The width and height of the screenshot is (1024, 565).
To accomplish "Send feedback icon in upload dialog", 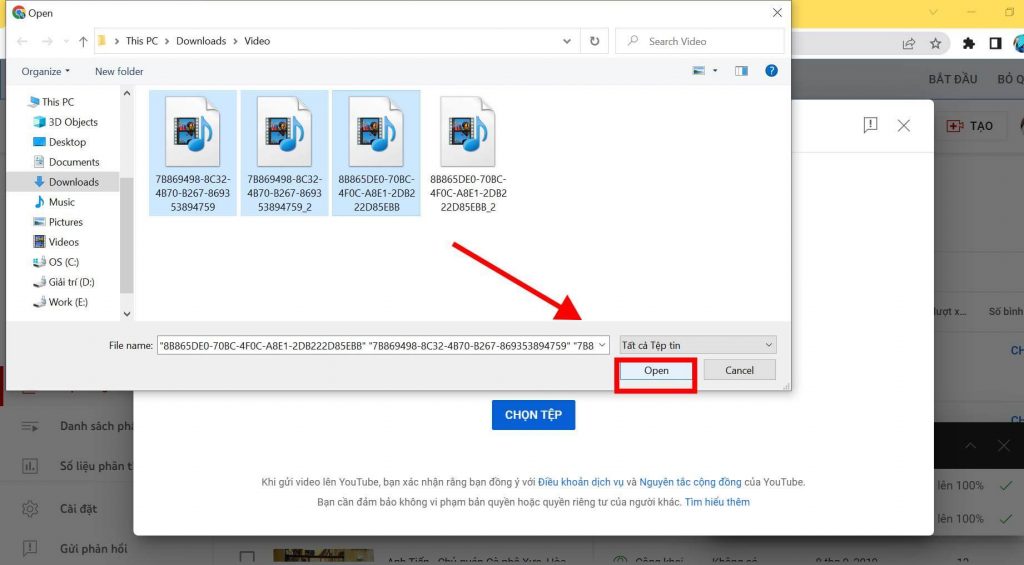I will [870, 125].
